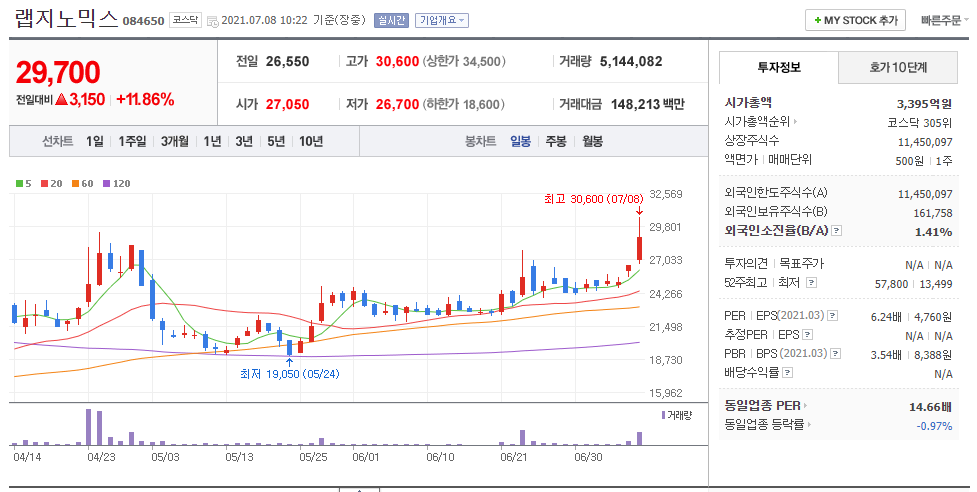Image resolution: width=977 pixels, height=492 pixels.
Task: Select the 1주일 line chart period
Action: point(132,141)
